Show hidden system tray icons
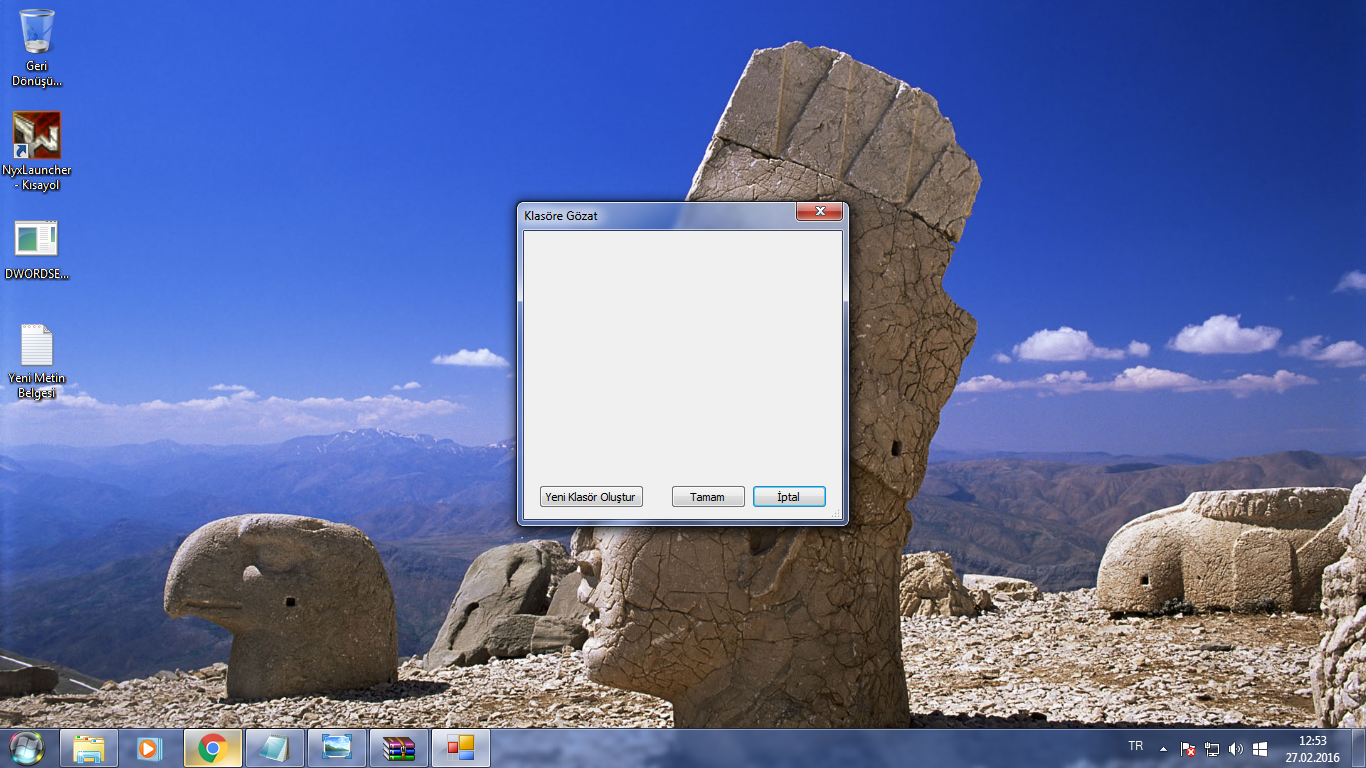The height and width of the screenshot is (768, 1366). 1163,748
